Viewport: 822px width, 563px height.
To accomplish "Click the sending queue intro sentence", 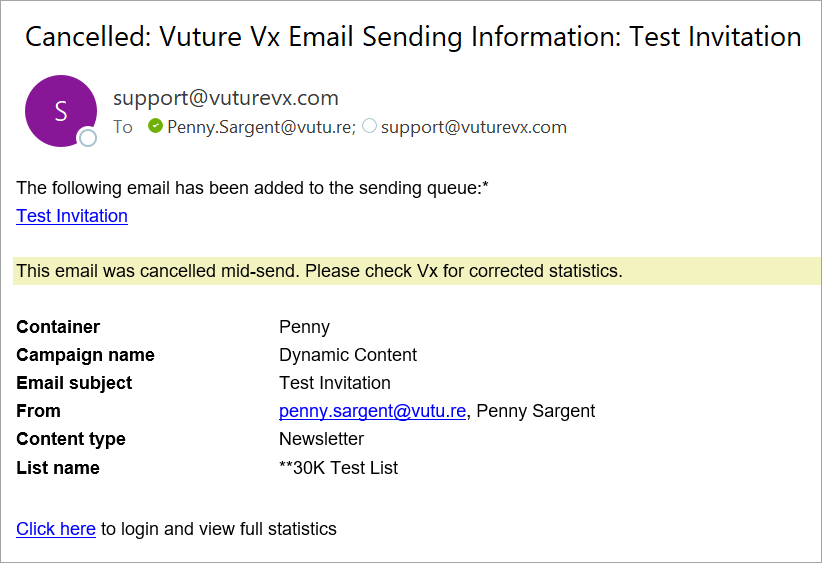I will point(252,188).
